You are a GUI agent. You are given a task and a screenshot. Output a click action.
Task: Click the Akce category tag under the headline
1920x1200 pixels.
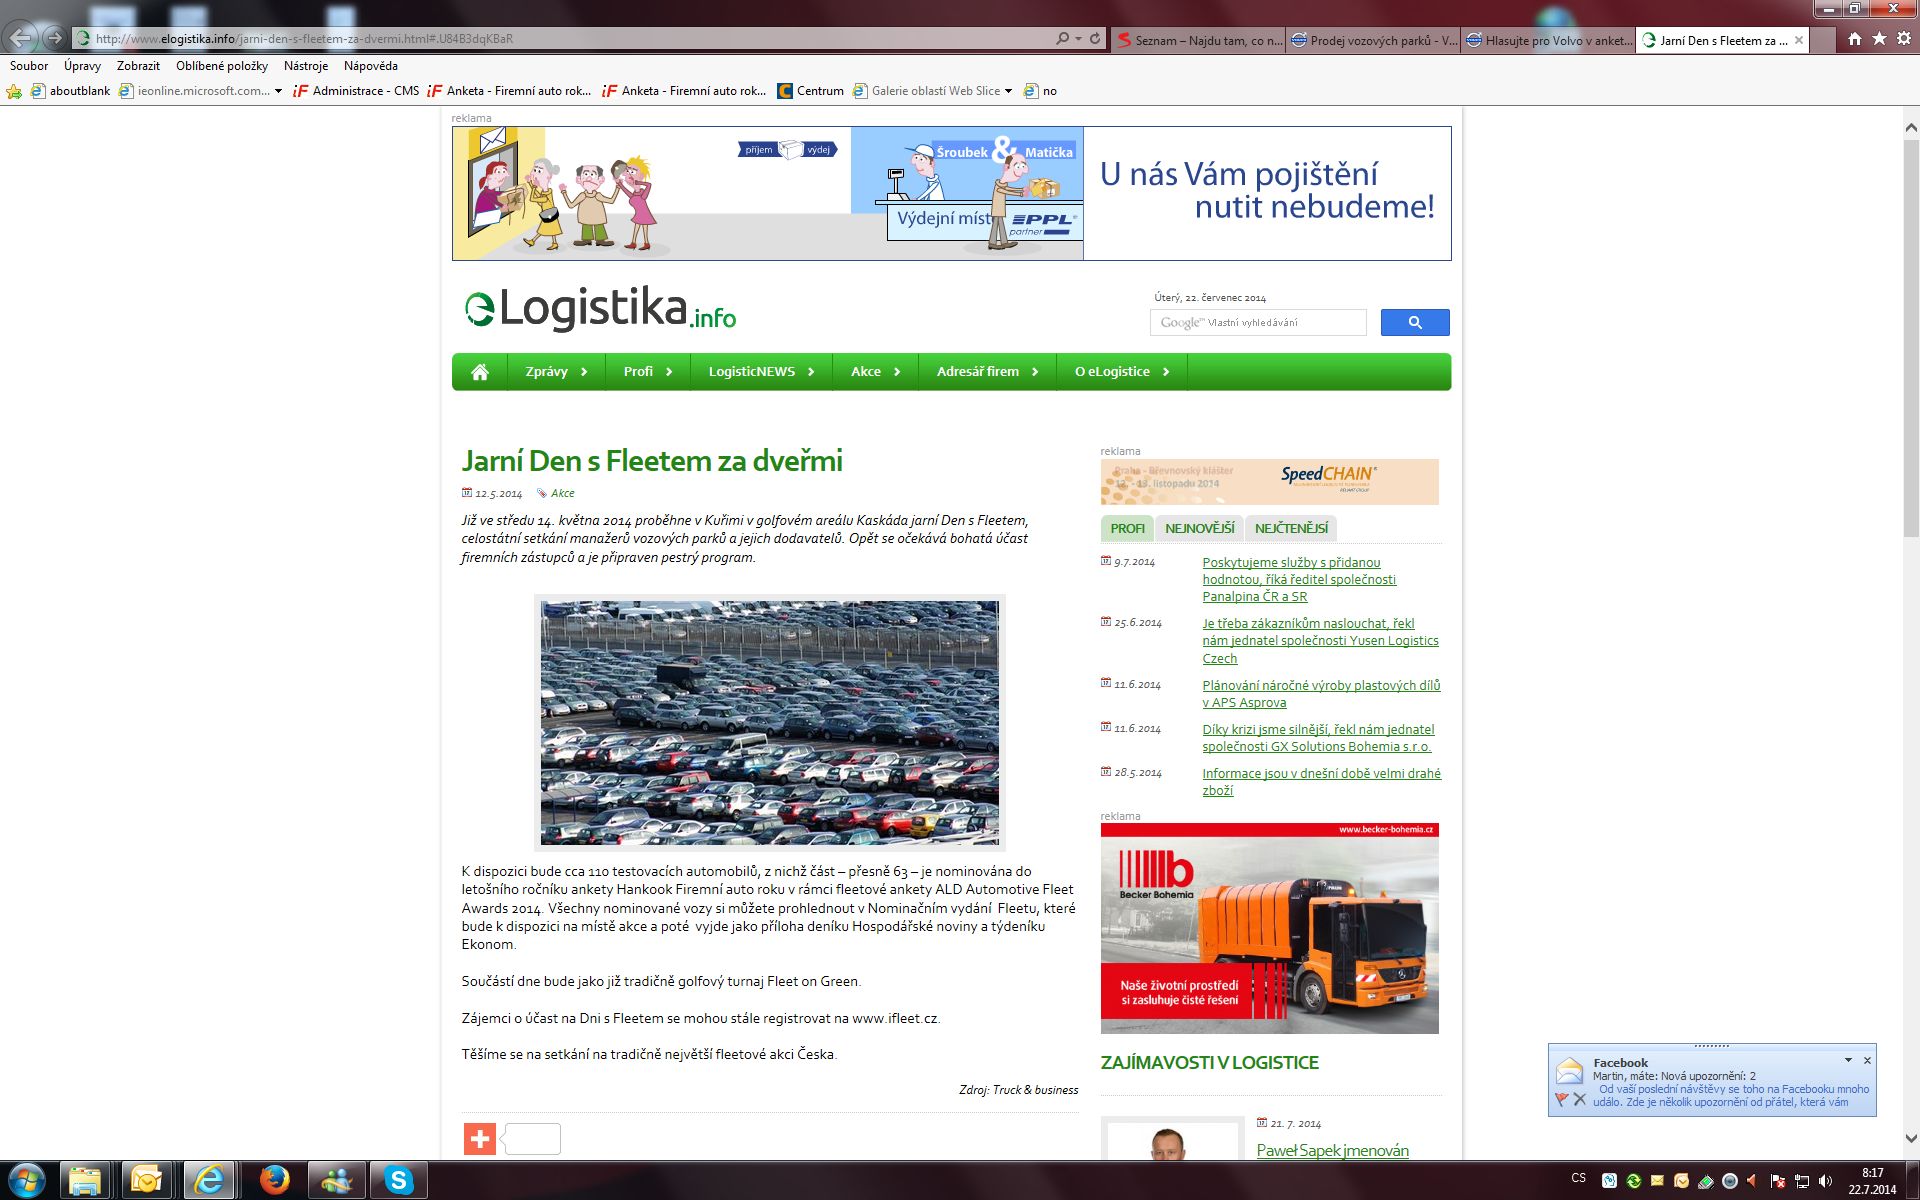(562, 493)
